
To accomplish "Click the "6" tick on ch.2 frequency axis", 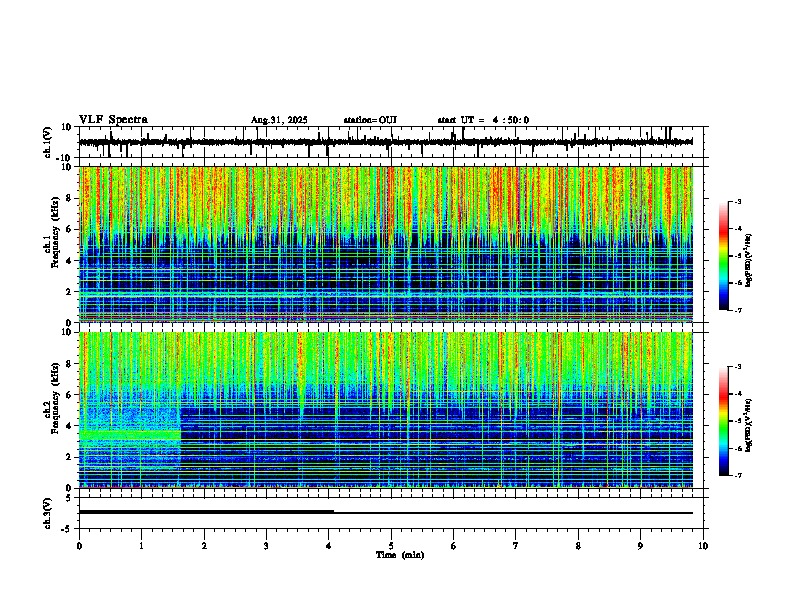I will pyautogui.click(x=69, y=395).
